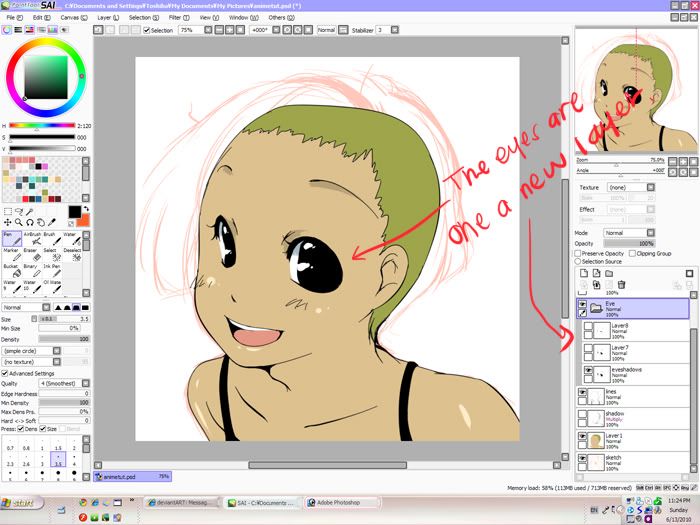This screenshot has width=700, height=525.
Task: Click the Windows Start button
Action: (x=21, y=503)
